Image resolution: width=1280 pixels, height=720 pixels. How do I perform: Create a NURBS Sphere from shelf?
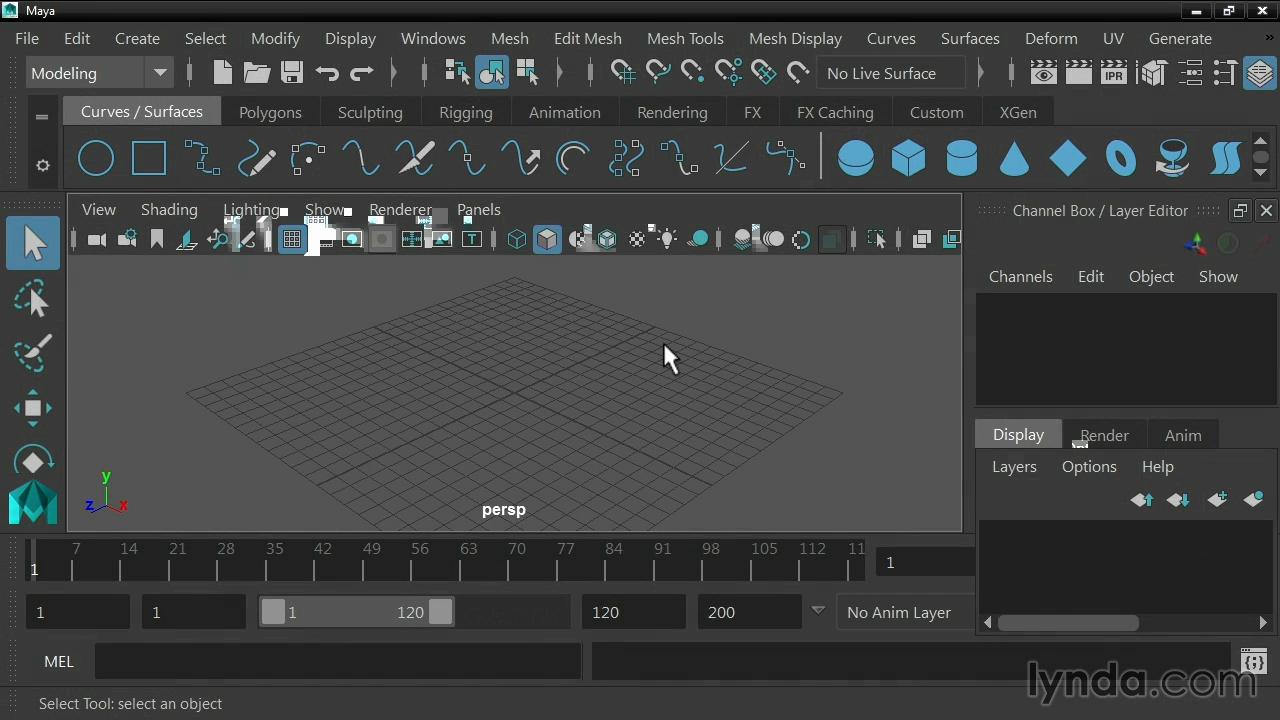coord(855,158)
